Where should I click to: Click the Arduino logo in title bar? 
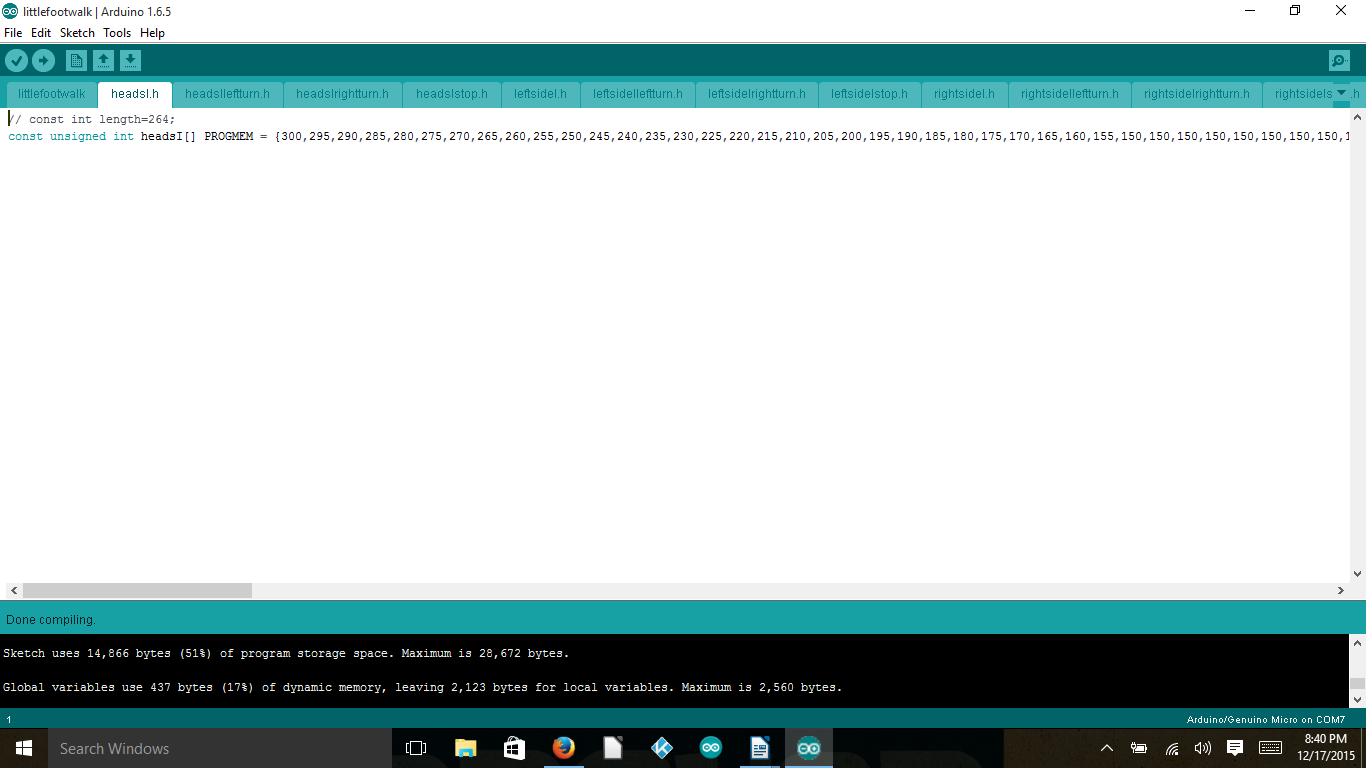point(10,11)
